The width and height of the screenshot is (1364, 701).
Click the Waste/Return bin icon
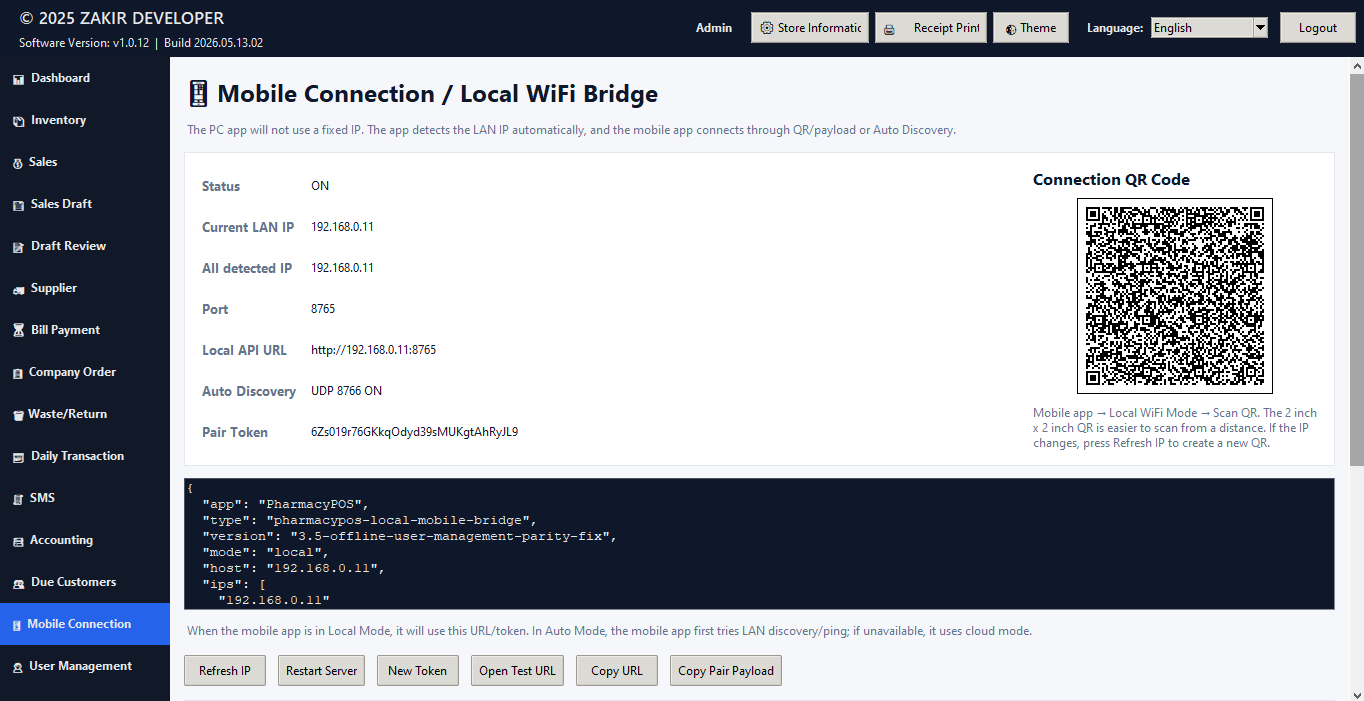click(18, 415)
